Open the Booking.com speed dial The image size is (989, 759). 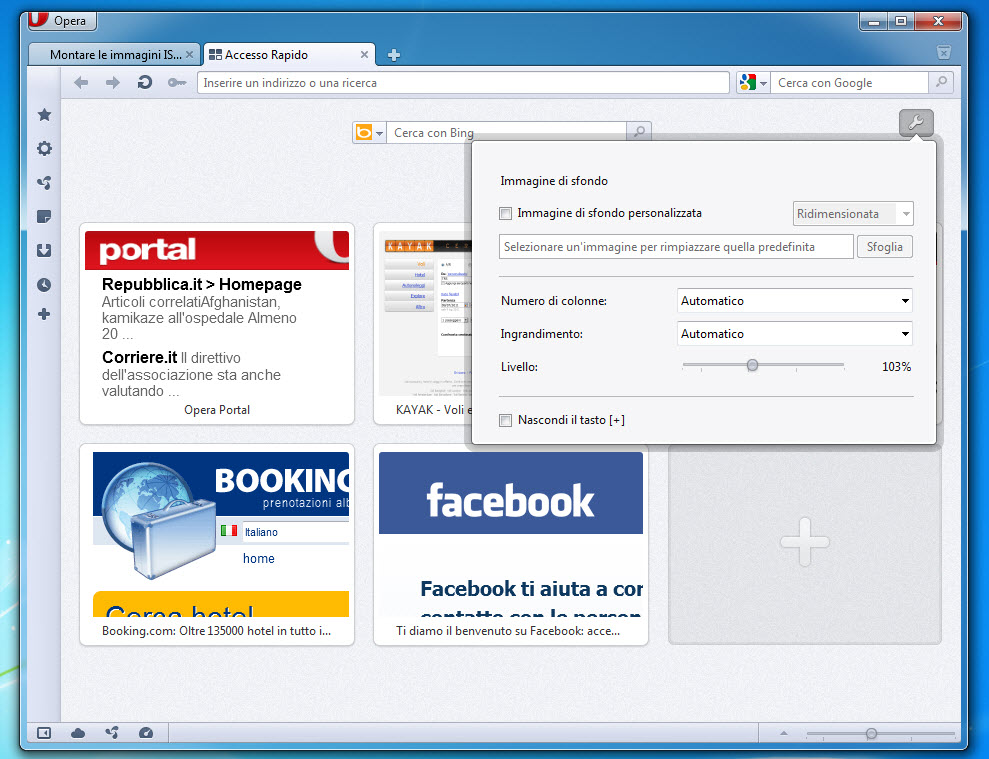tap(217, 544)
